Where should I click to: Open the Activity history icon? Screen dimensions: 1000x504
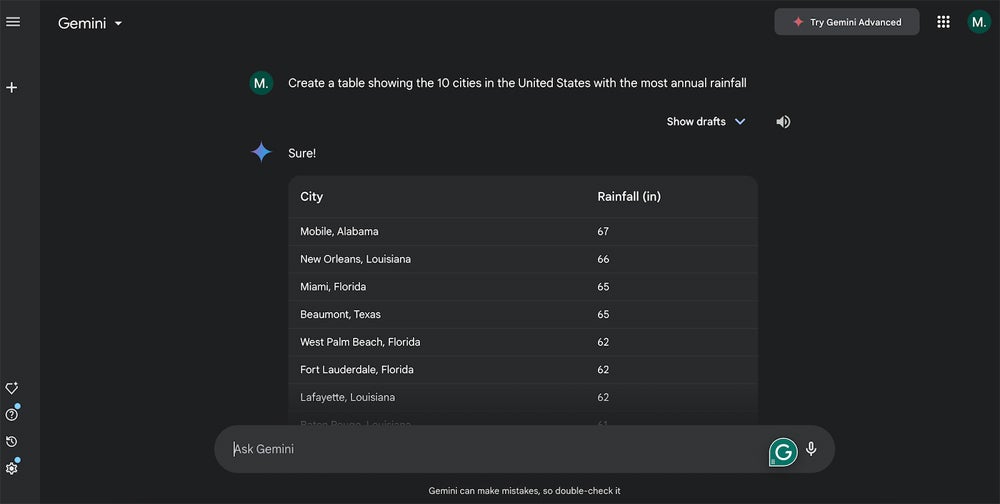[12, 441]
